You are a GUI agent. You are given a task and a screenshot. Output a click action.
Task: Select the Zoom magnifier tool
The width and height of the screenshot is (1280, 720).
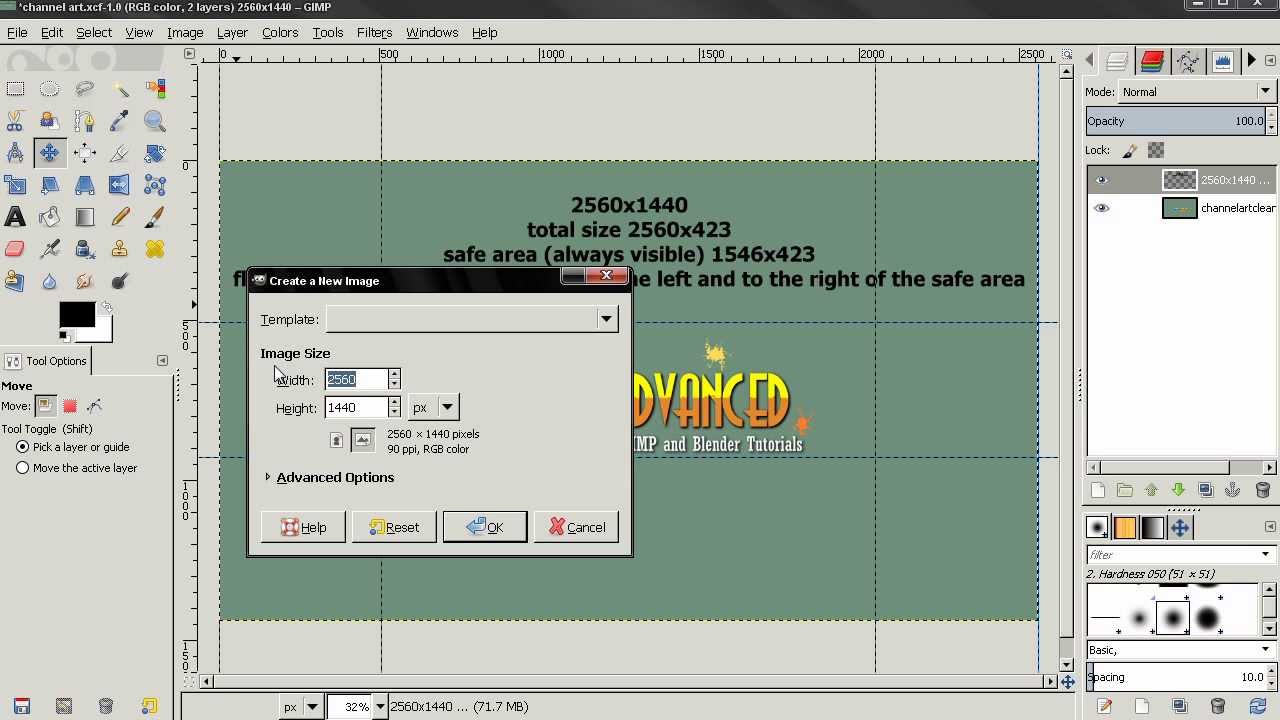154,121
